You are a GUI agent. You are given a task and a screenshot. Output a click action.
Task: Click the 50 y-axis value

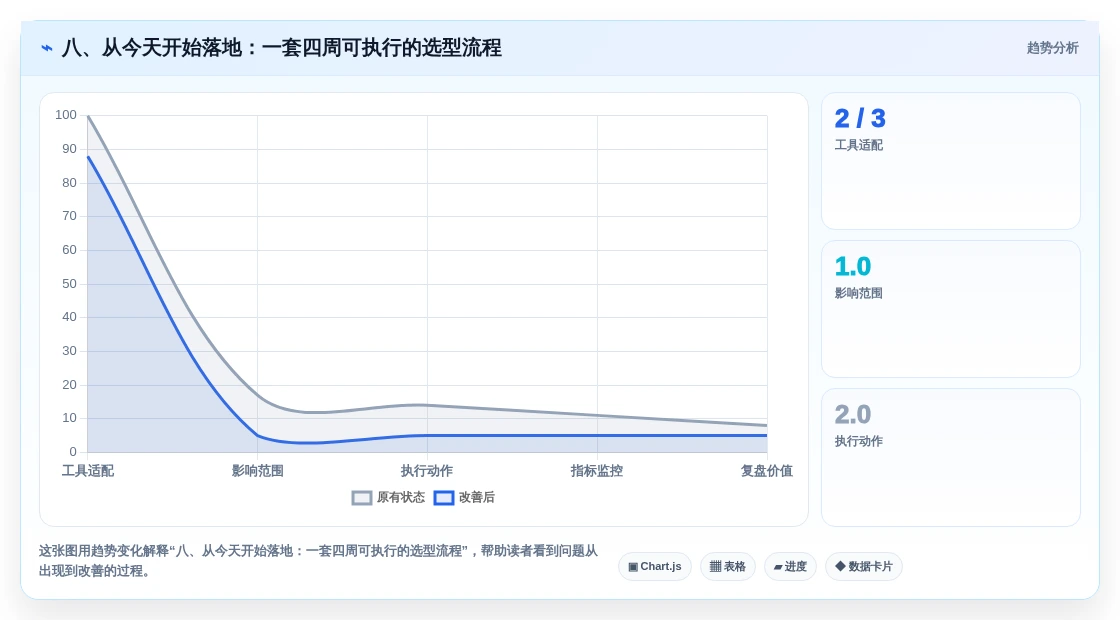[69, 284]
